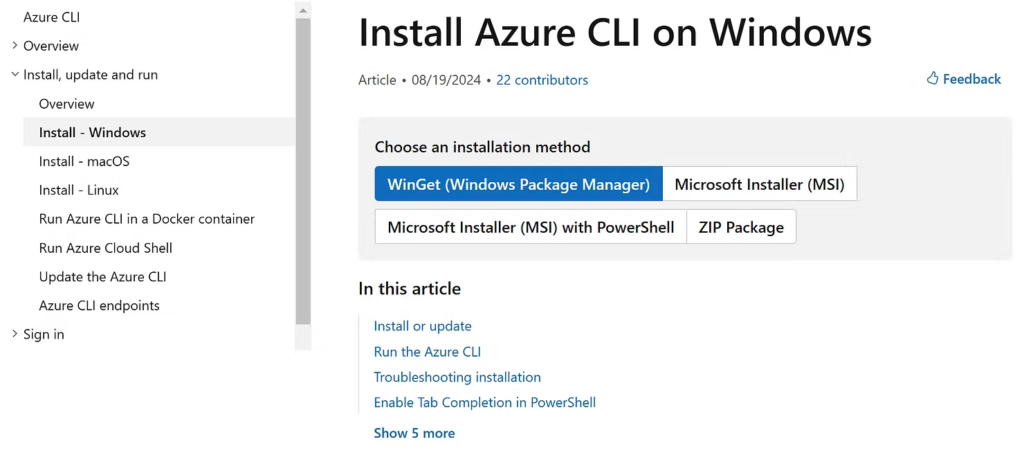Open Install - Linux page

click(x=79, y=190)
